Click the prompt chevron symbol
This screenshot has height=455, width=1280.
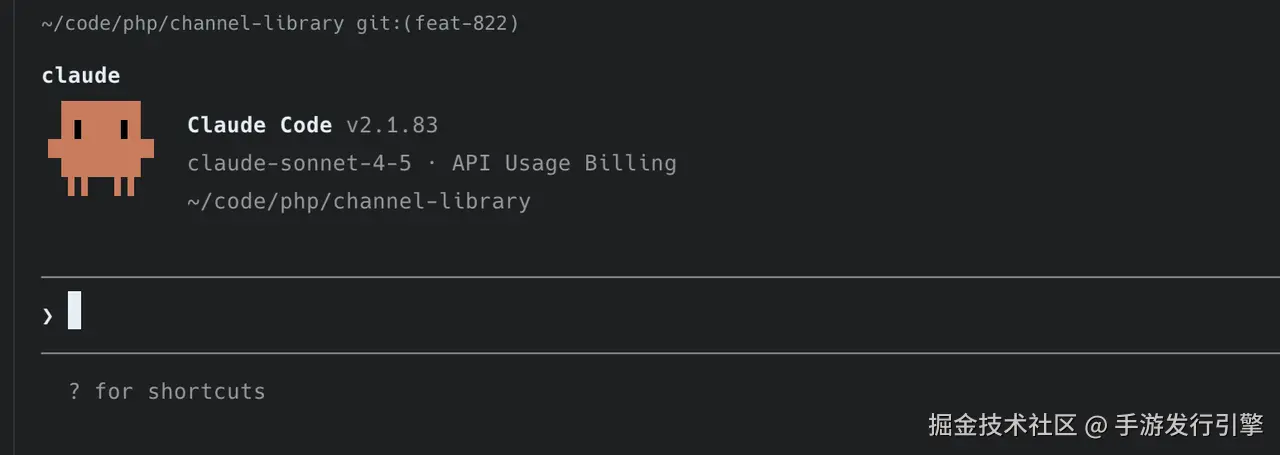pos(47,315)
